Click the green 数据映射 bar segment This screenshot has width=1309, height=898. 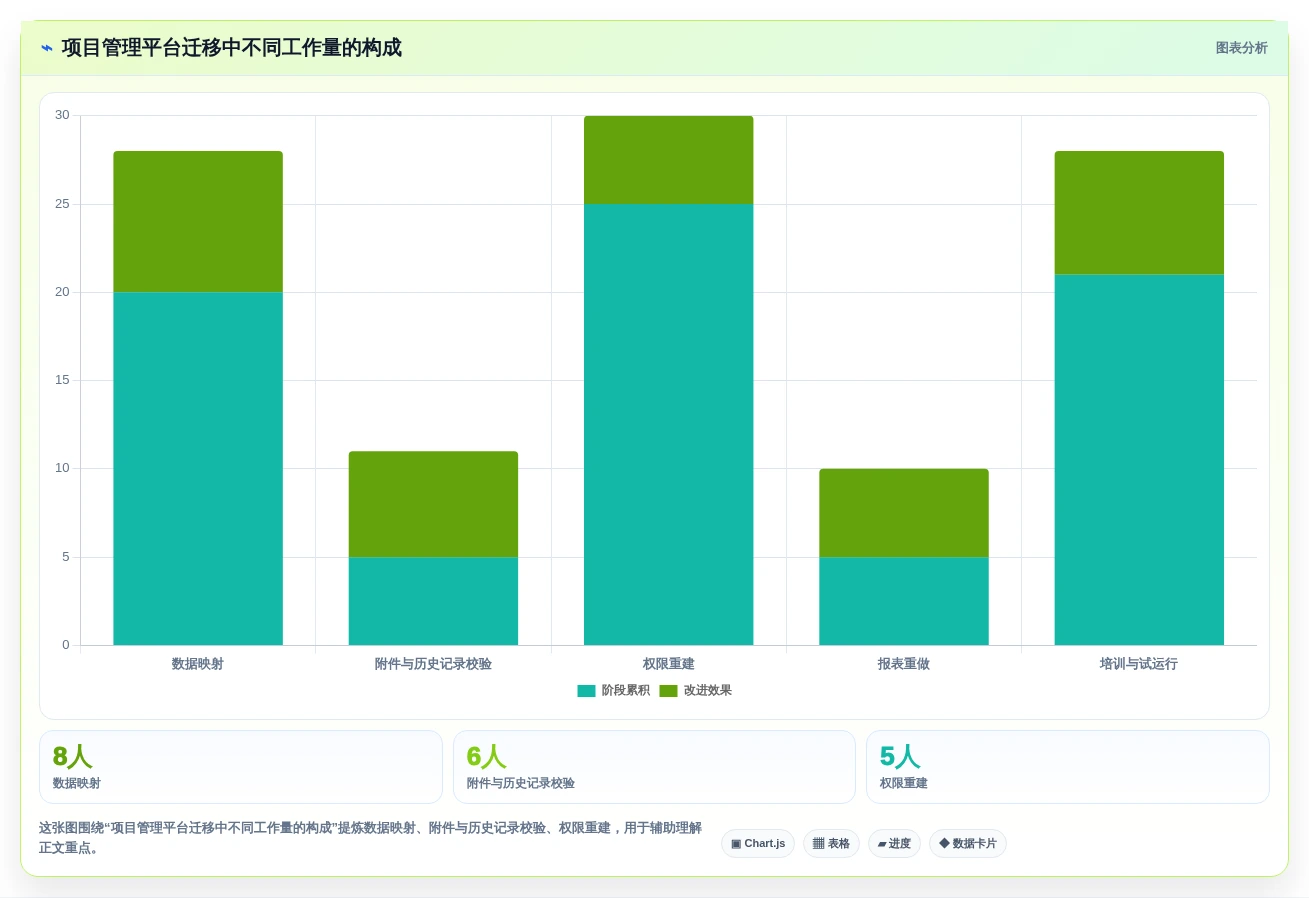point(198,222)
